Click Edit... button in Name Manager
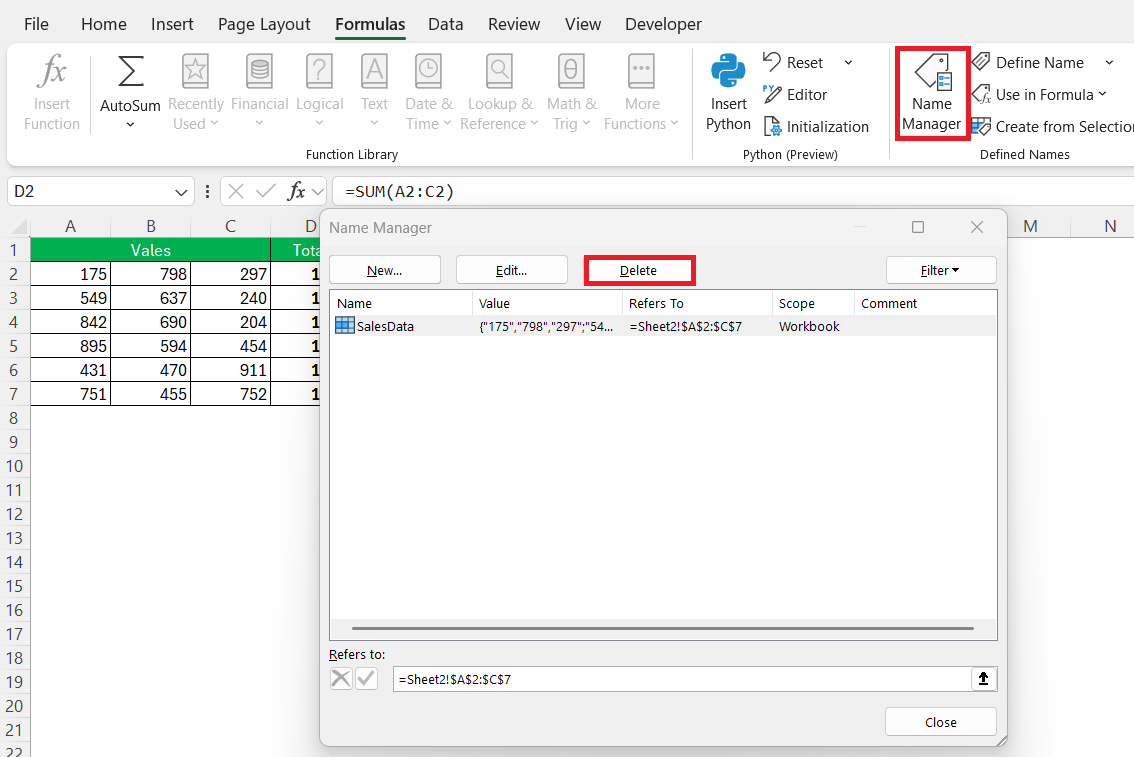Viewport: 1134px width, 757px height. click(x=511, y=270)
